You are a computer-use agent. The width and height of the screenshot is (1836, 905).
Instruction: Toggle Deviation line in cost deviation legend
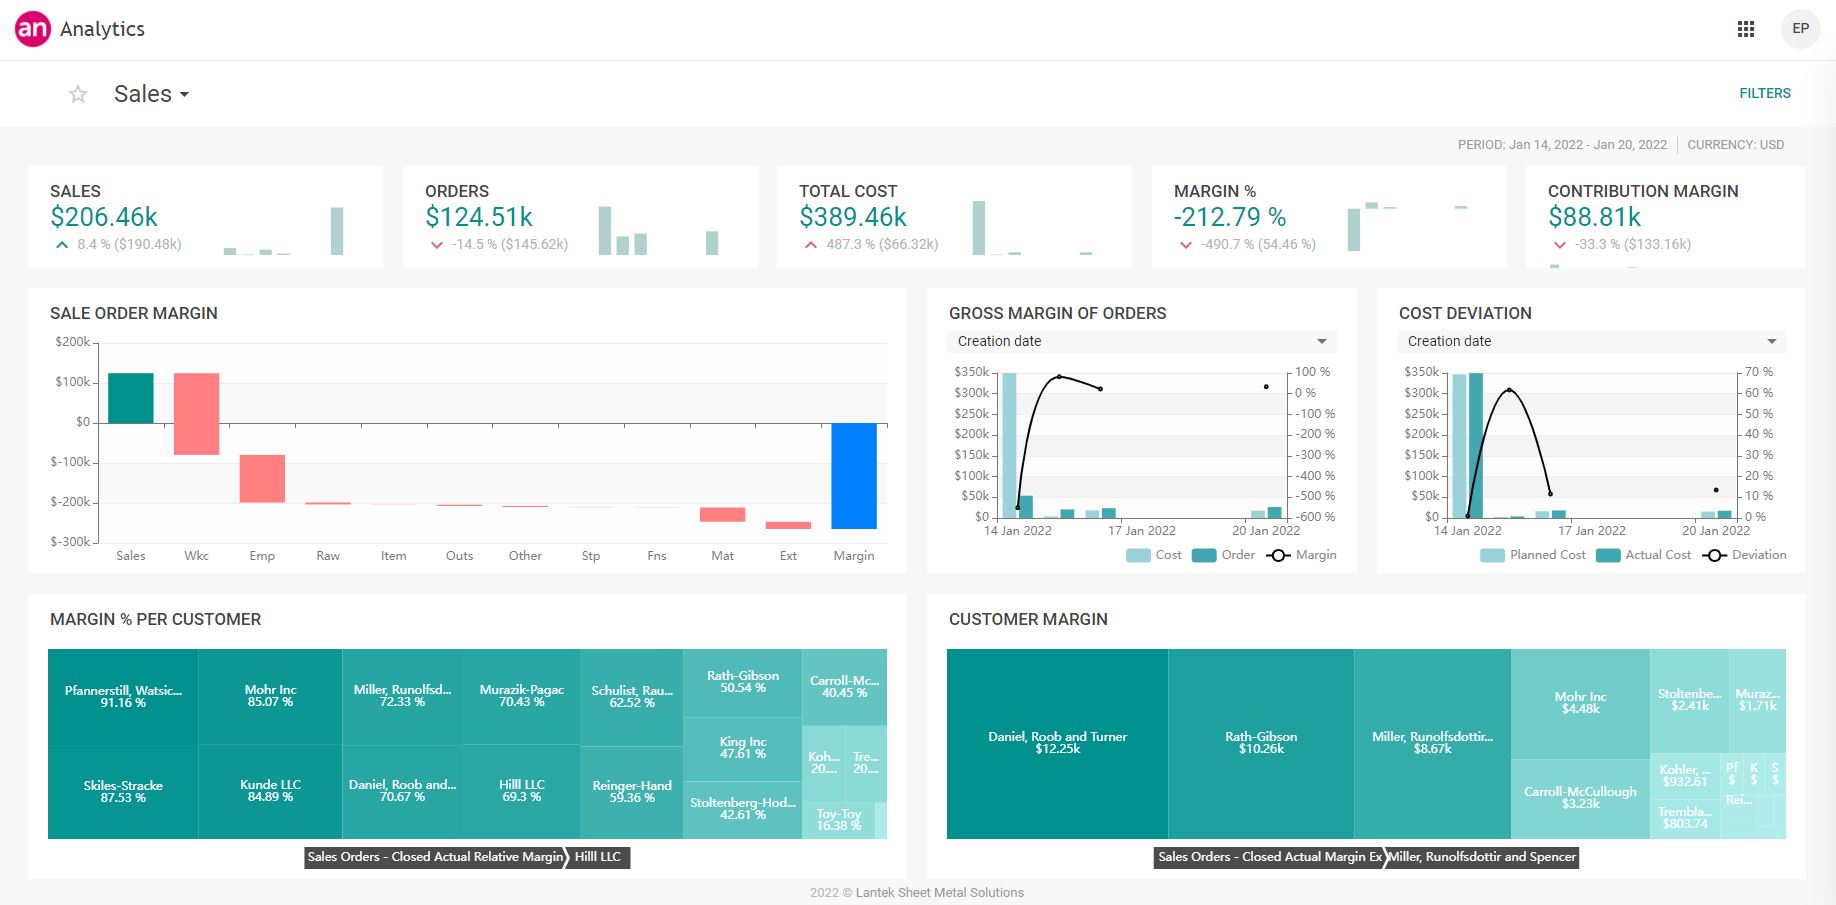1744,555
